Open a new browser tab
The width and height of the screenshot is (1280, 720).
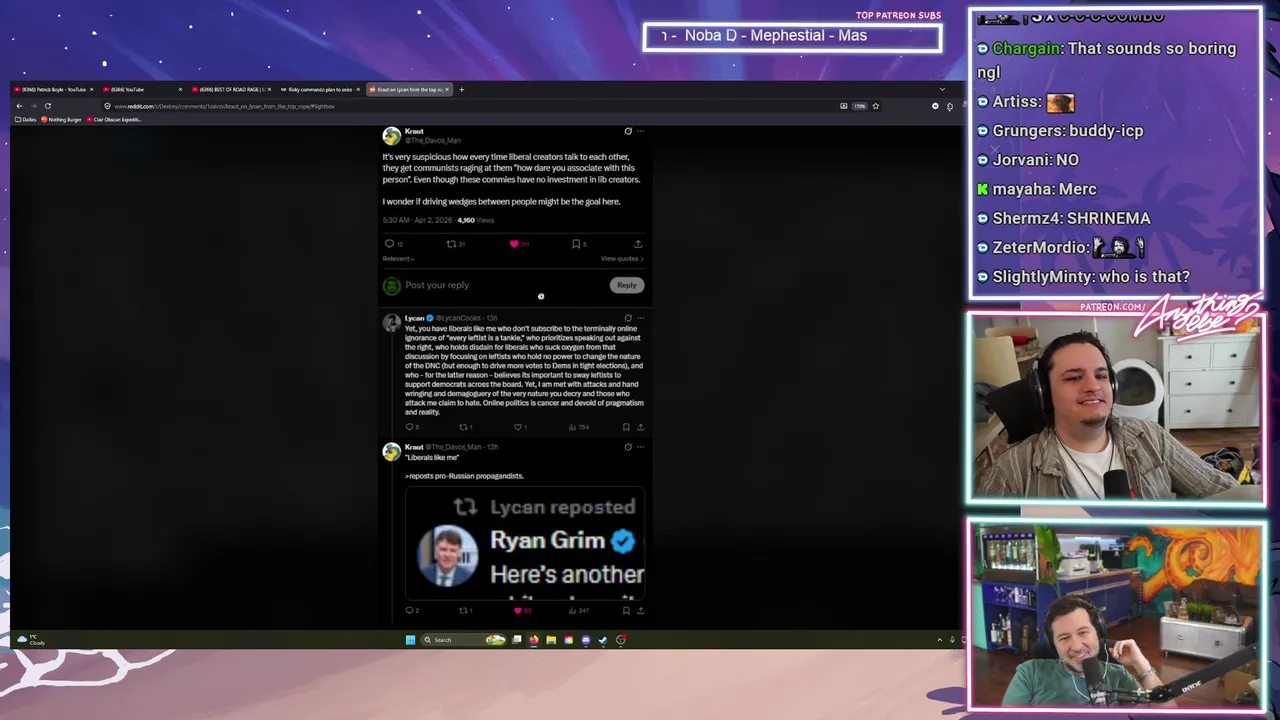(x=461, y=89)
